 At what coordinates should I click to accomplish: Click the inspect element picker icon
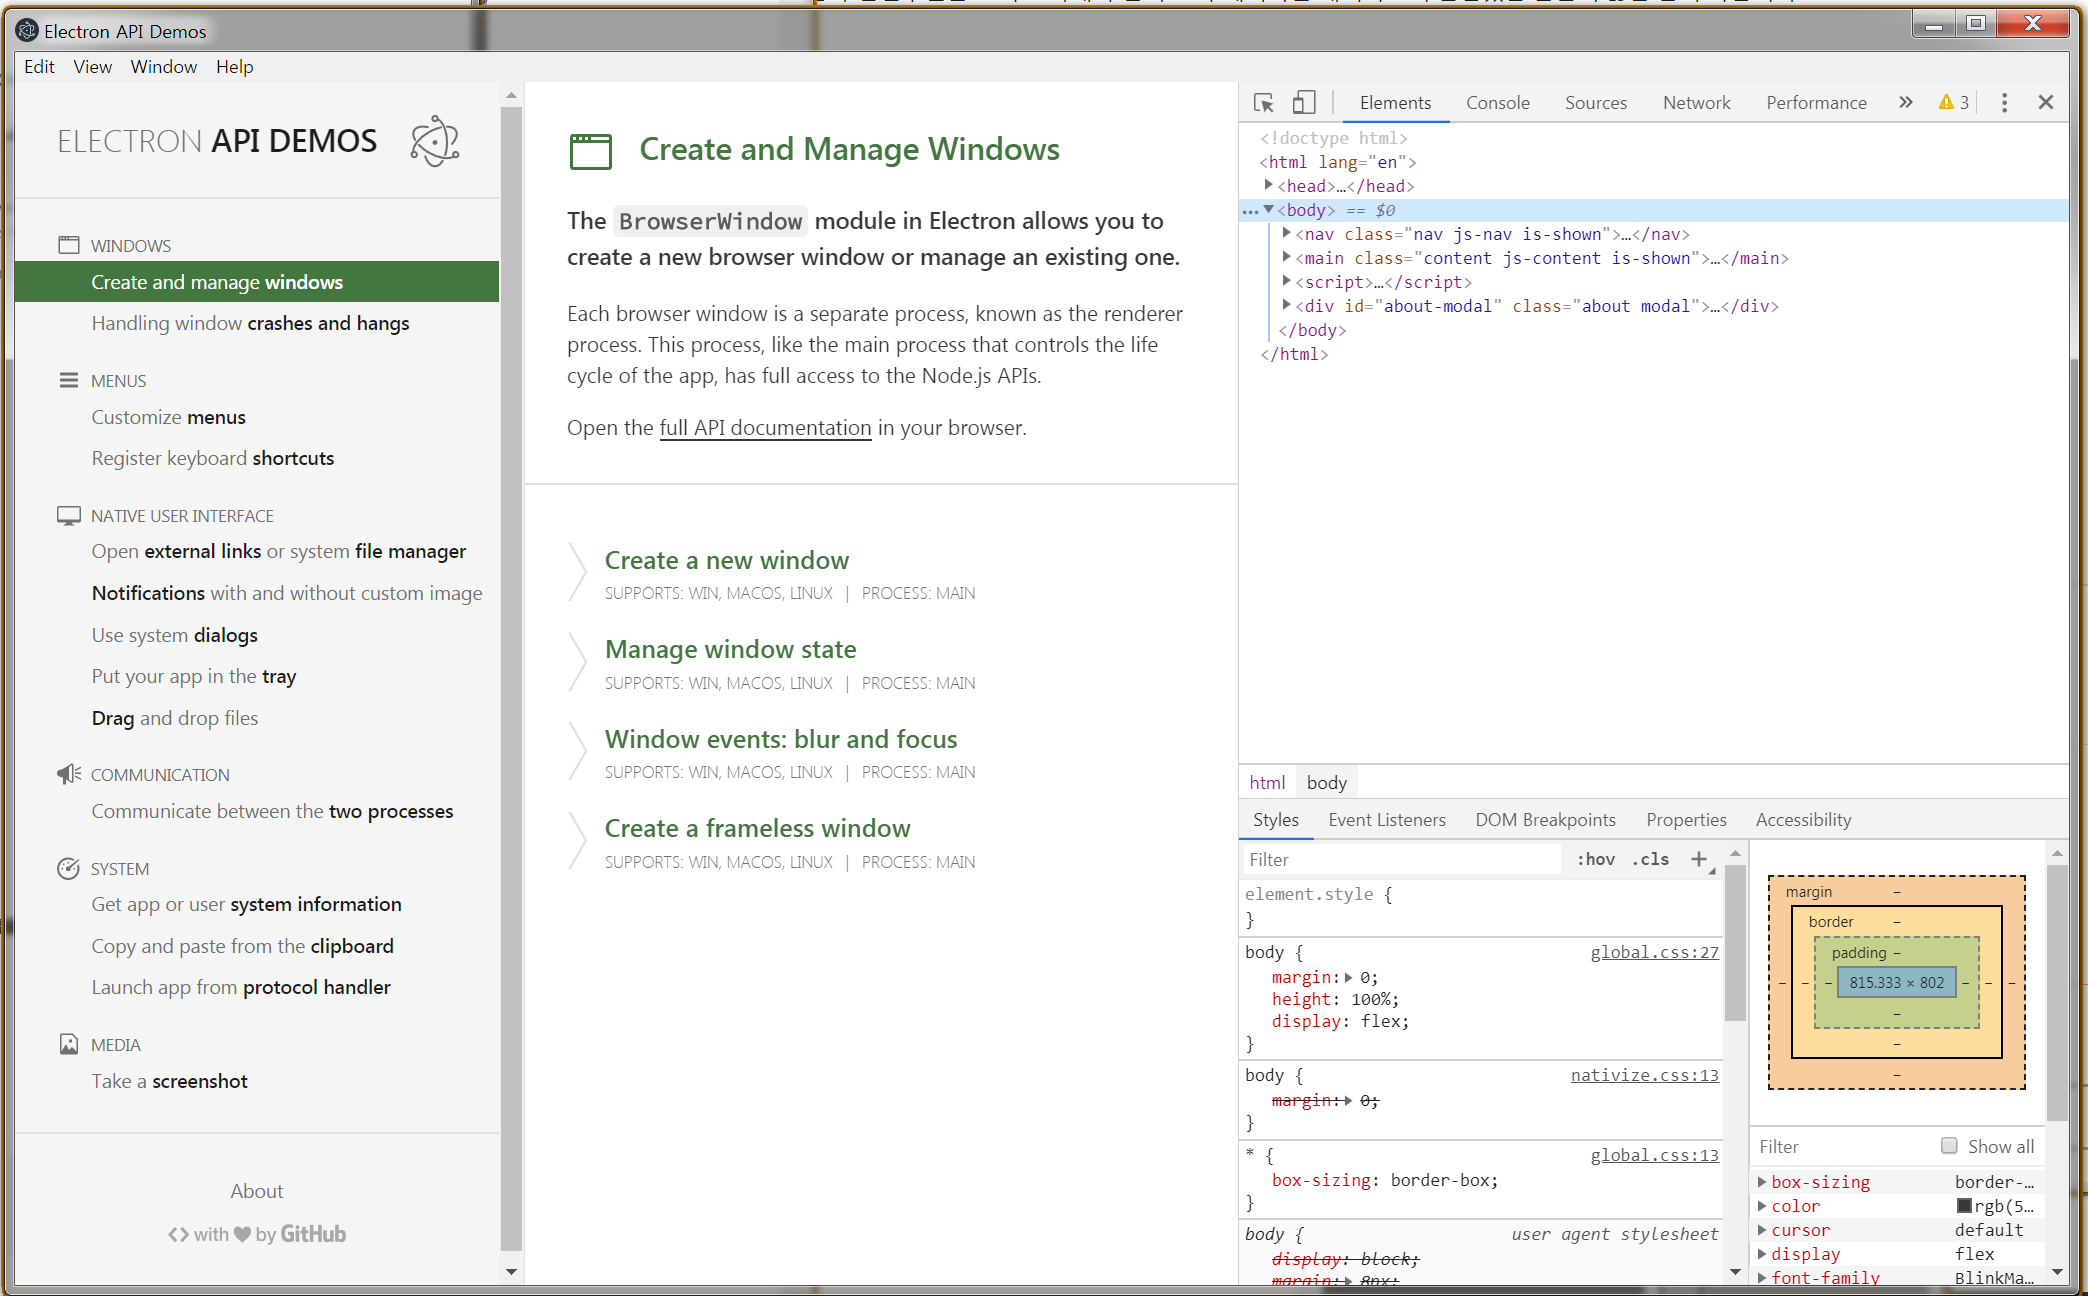click(1263, 103)
